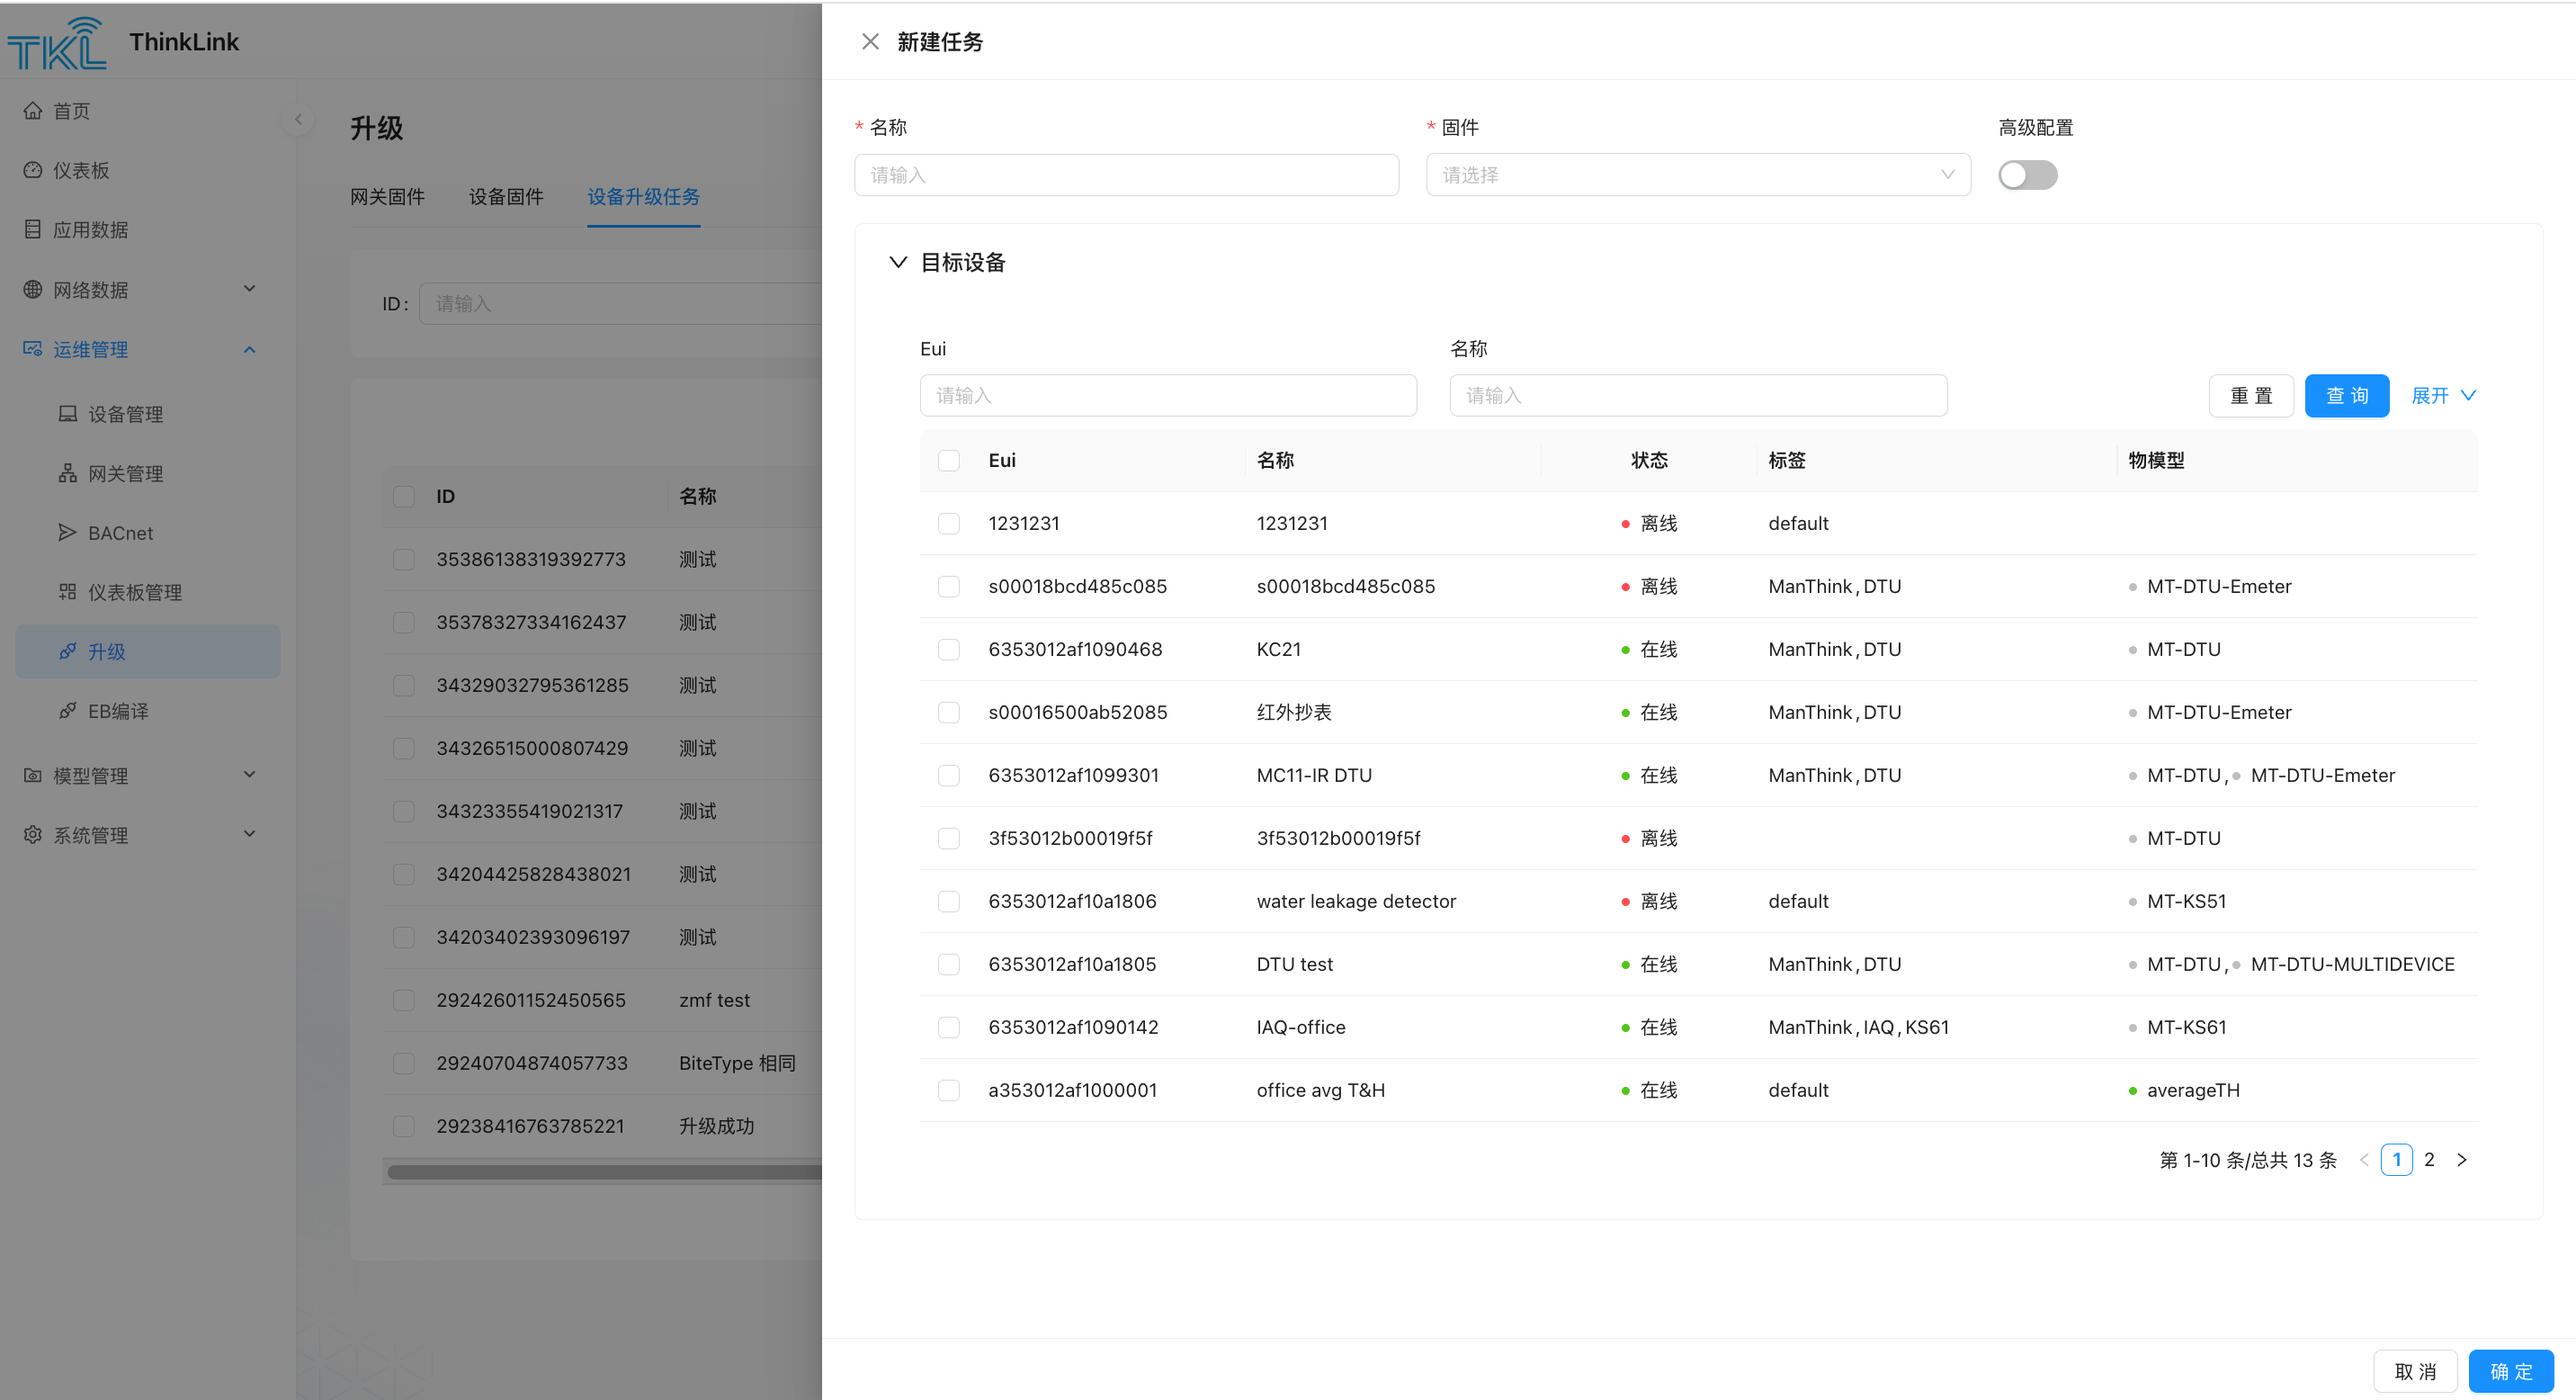Click the BACnet arrow icon
Screen dimensions: 2576x1400
67,532
